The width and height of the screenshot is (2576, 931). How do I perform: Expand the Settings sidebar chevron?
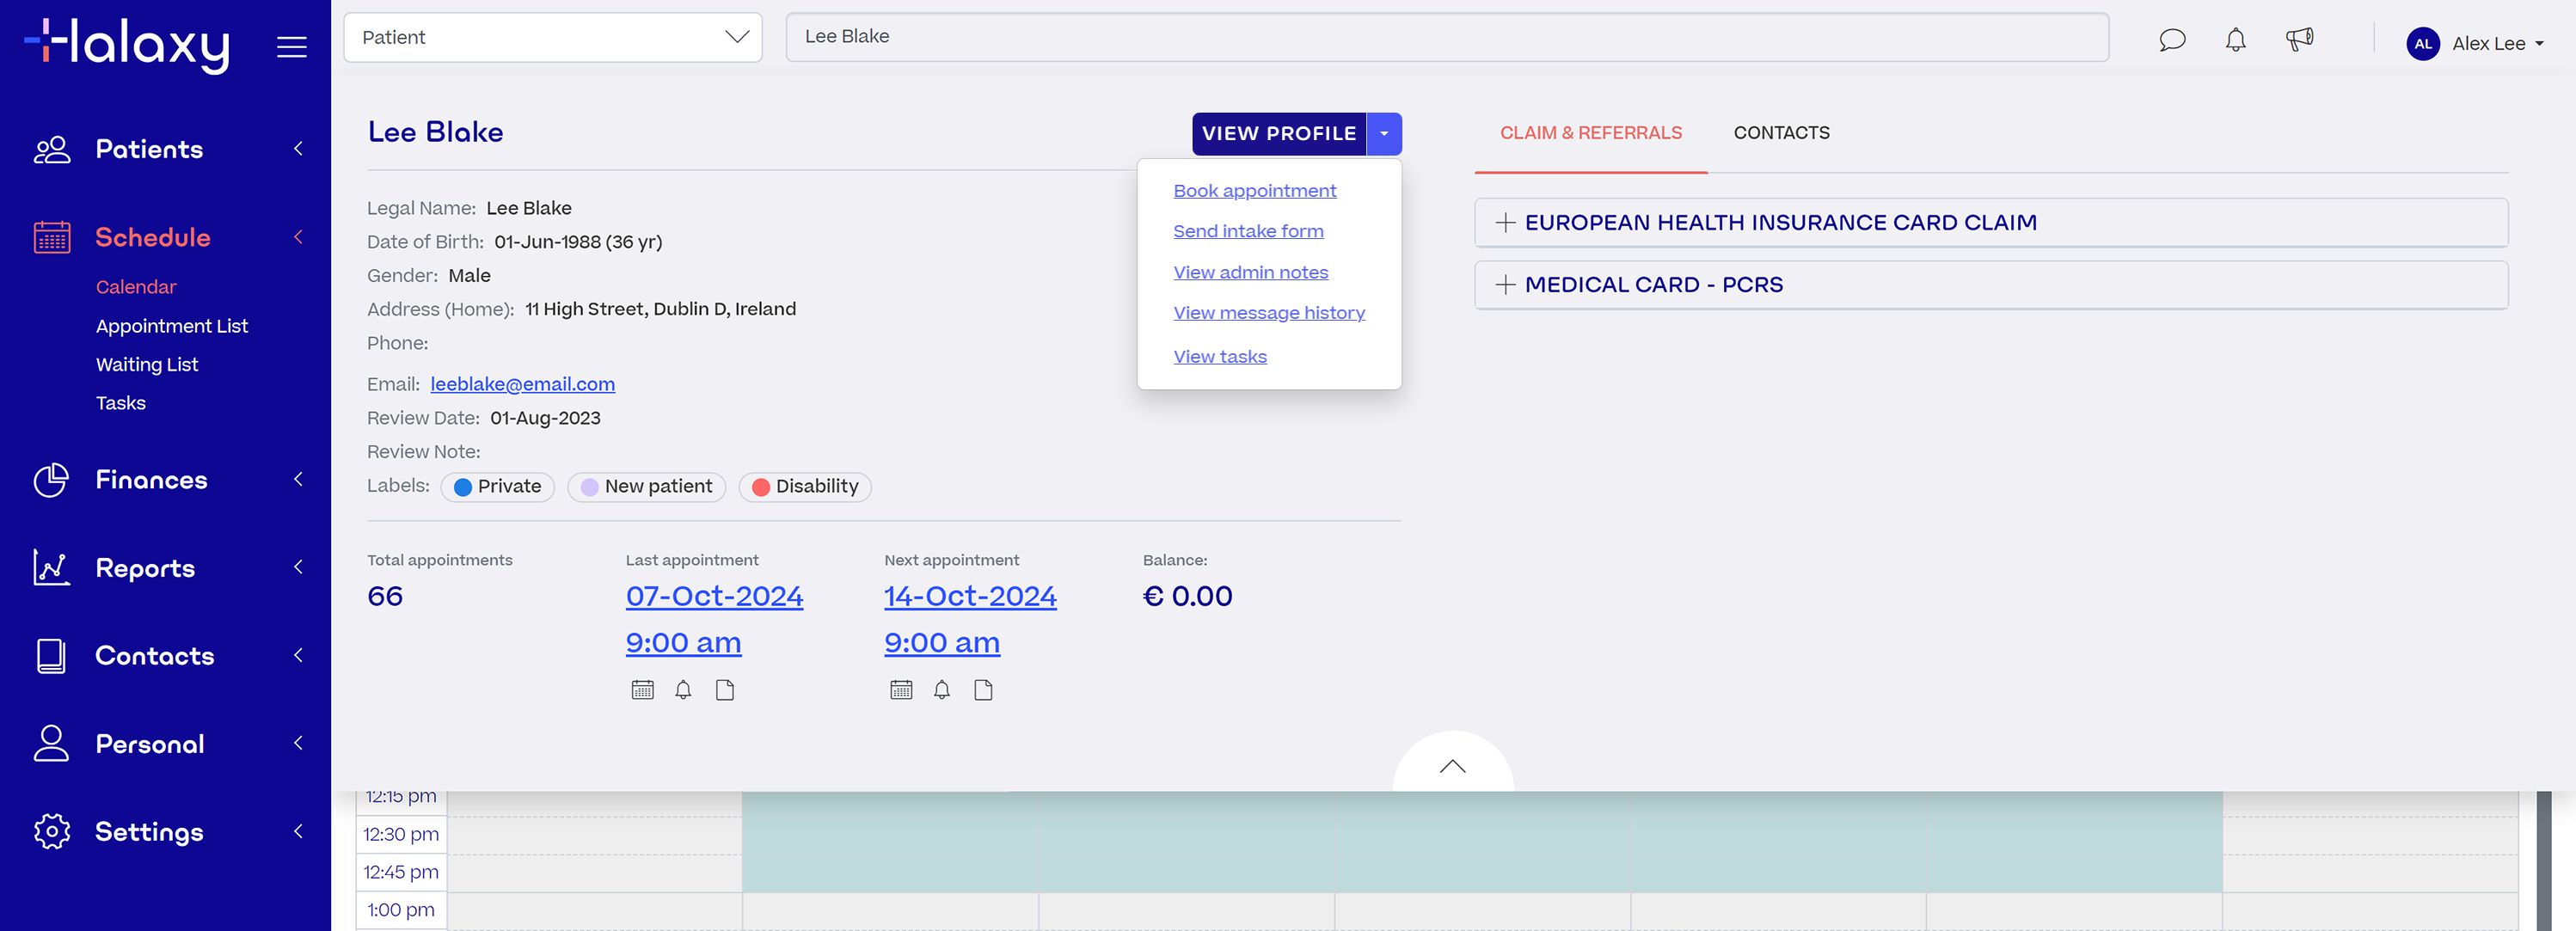298,831
